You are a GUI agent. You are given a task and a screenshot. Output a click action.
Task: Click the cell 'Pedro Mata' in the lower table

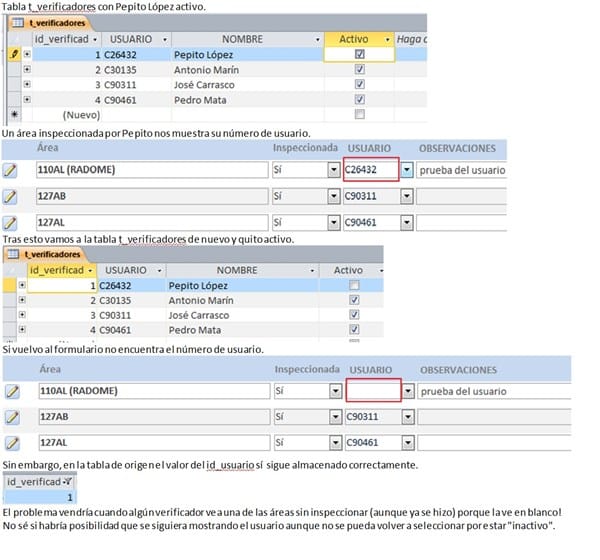coord(242,330)
